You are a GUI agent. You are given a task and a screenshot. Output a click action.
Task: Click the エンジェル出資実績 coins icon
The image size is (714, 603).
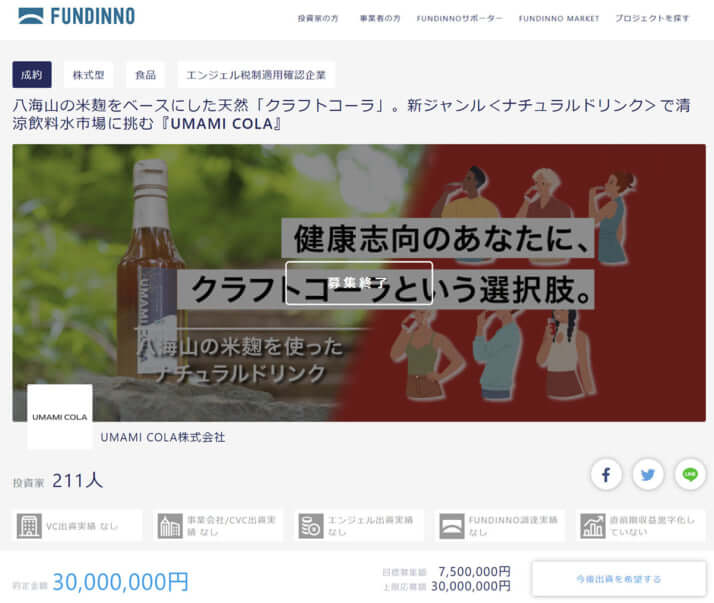point(311,526)
